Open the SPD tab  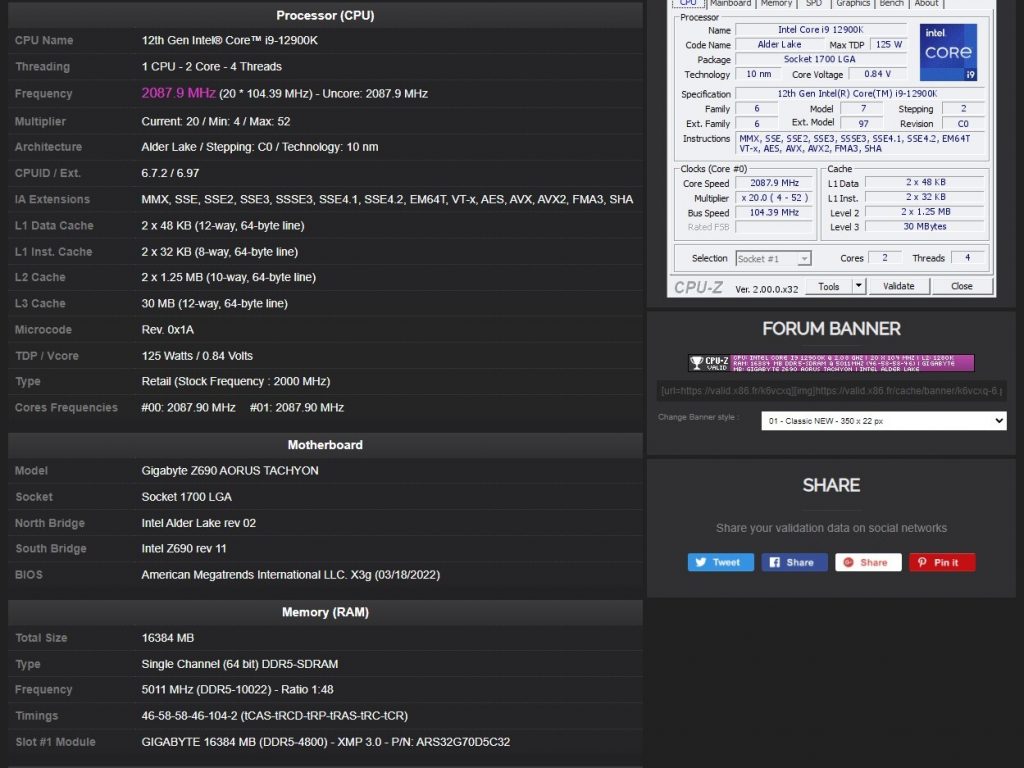(x=814, y=4)
